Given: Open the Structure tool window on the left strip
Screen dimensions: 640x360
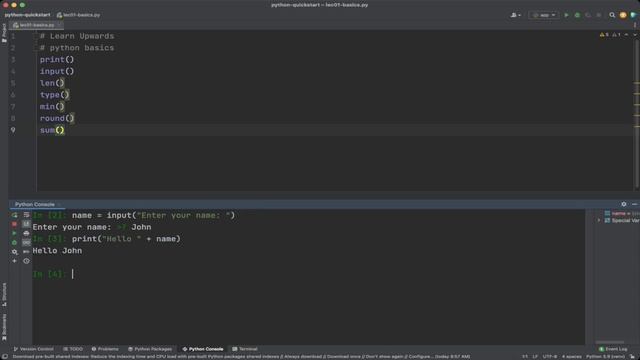Looking at the screenshot, I should coord(4,295).
